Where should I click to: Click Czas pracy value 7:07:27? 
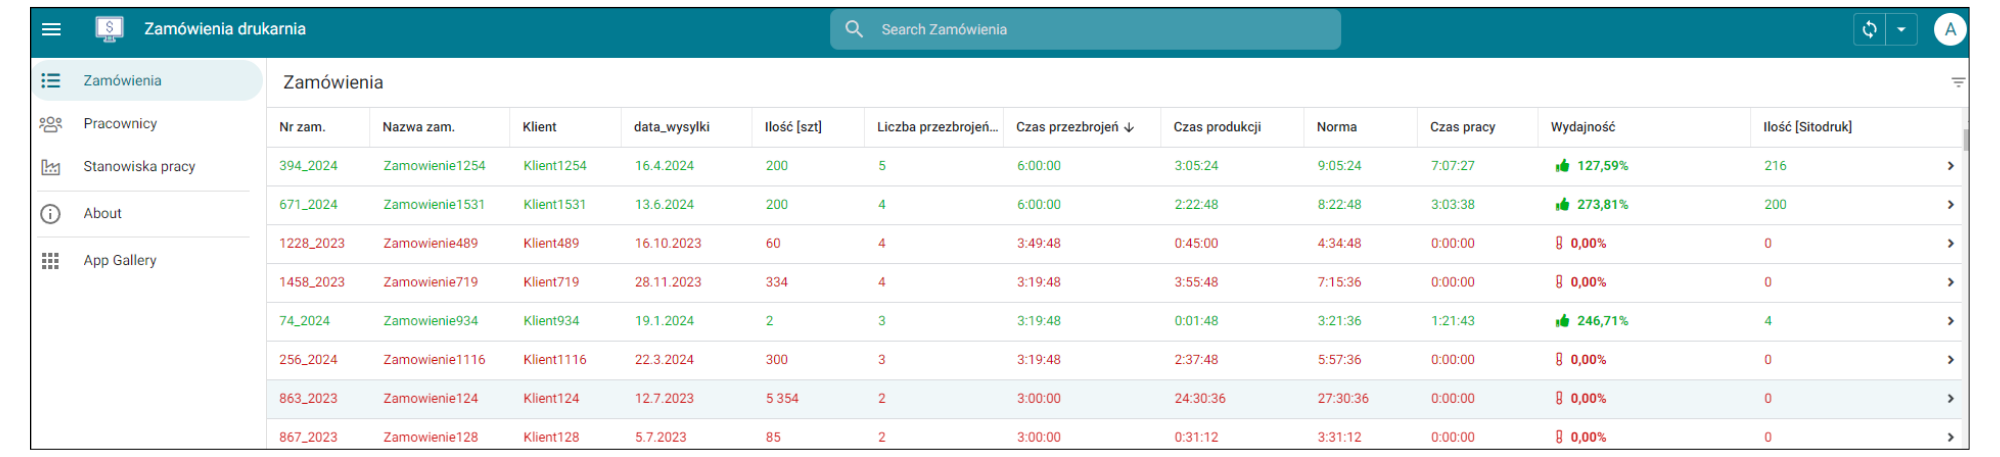coord(1453,166)
